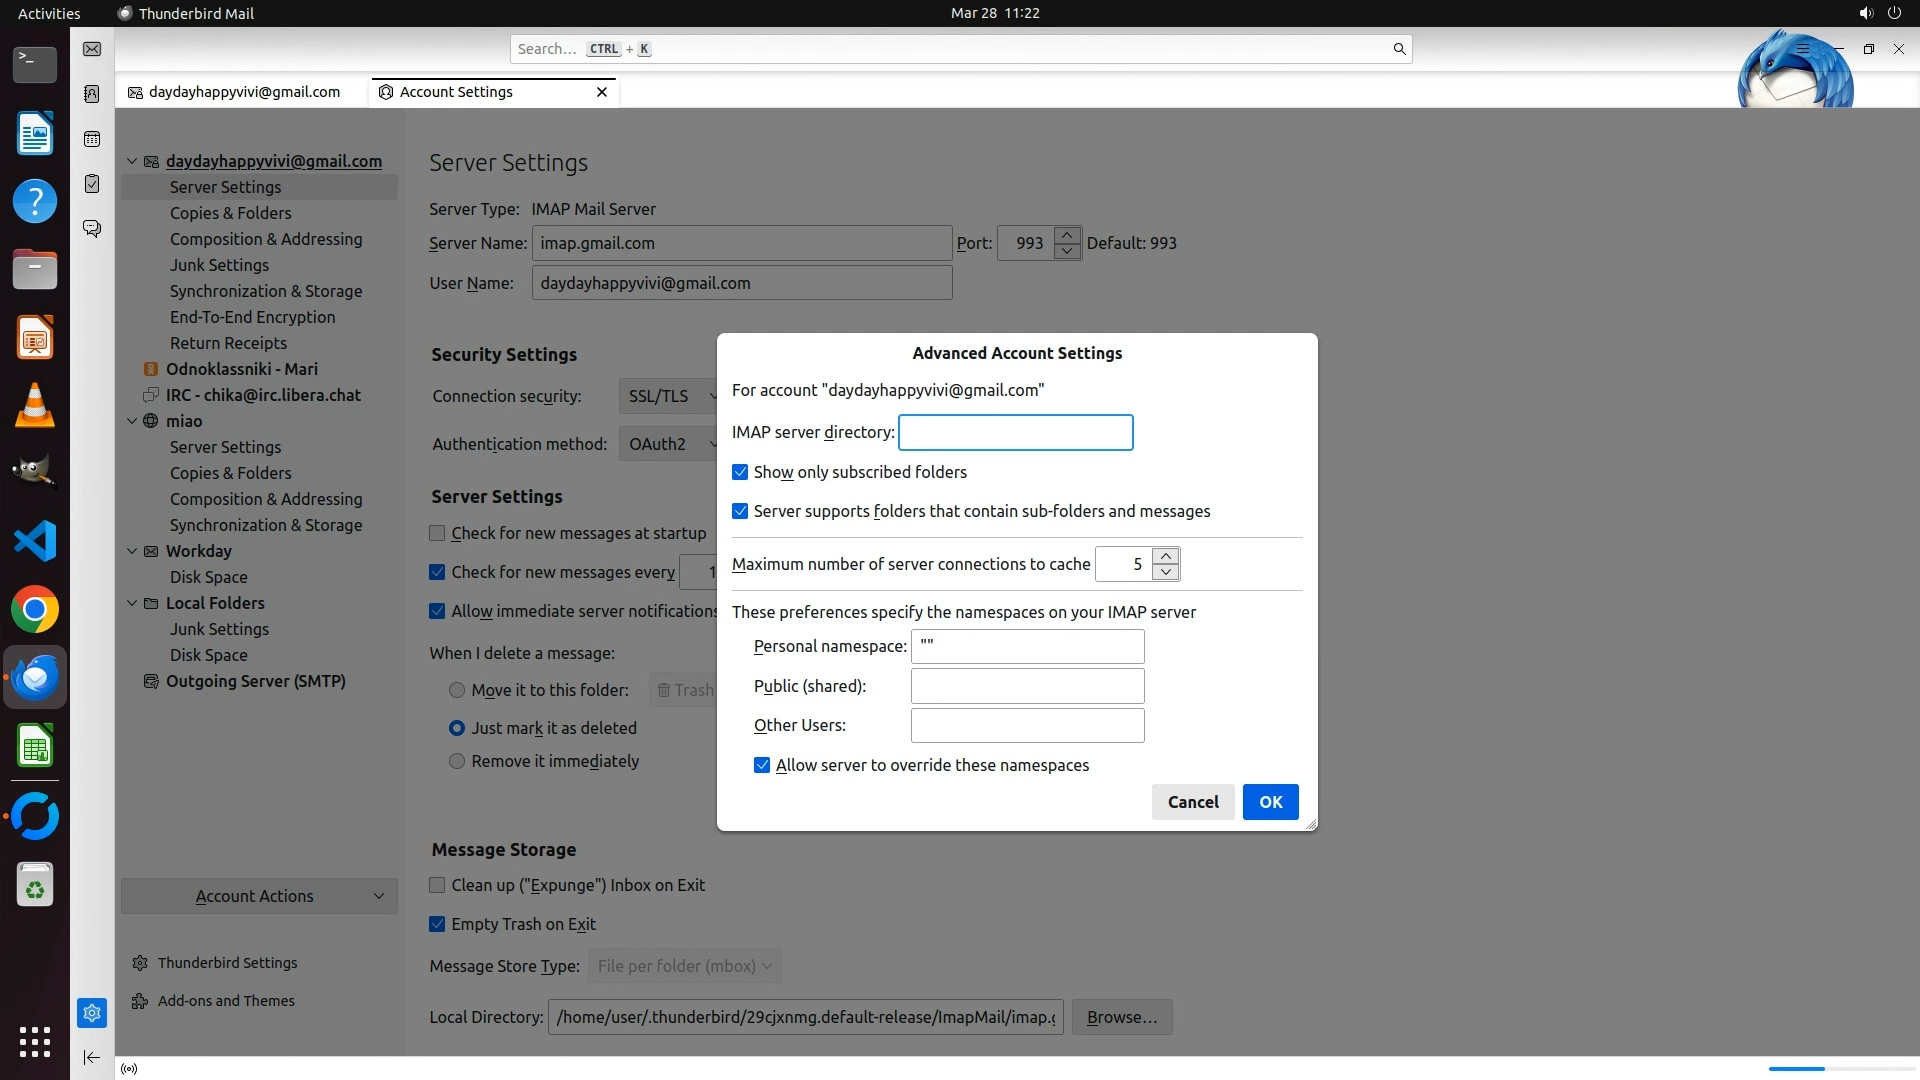This screenshot has width=1920, height=1080.
Task: Uncheck Server supports folders with sub-folders option
Action: pyautogui.click(x=740, y=511)
